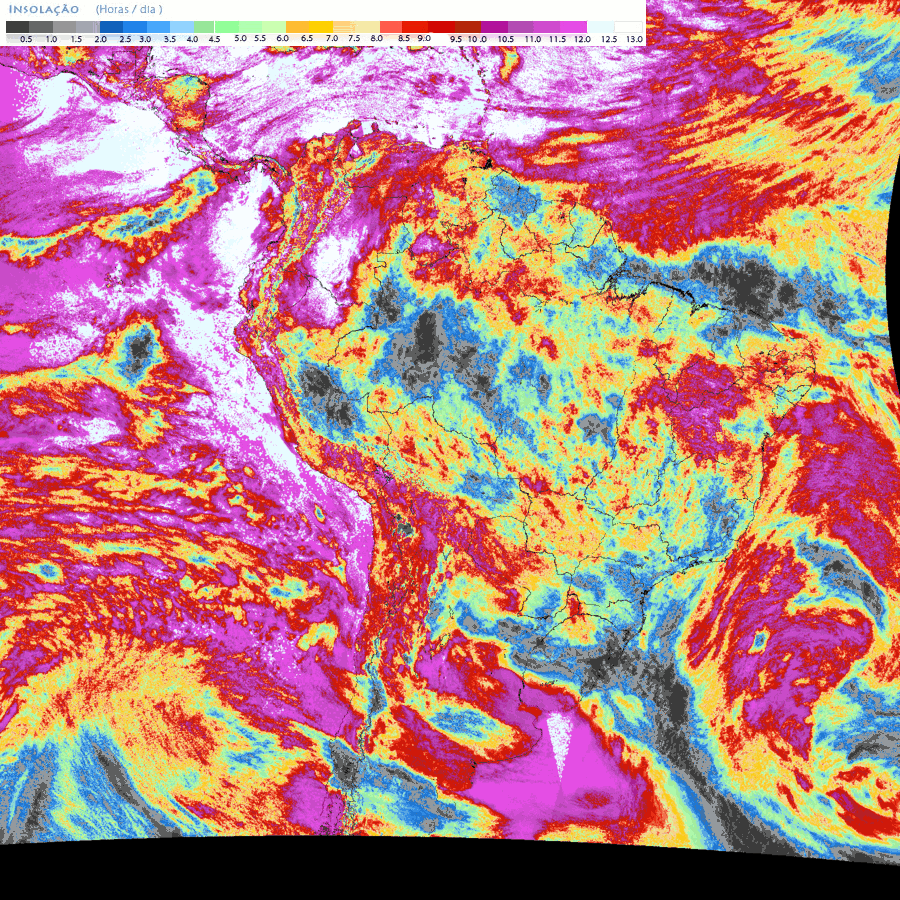Click the brick red swatch ending at 10.0

468,27
